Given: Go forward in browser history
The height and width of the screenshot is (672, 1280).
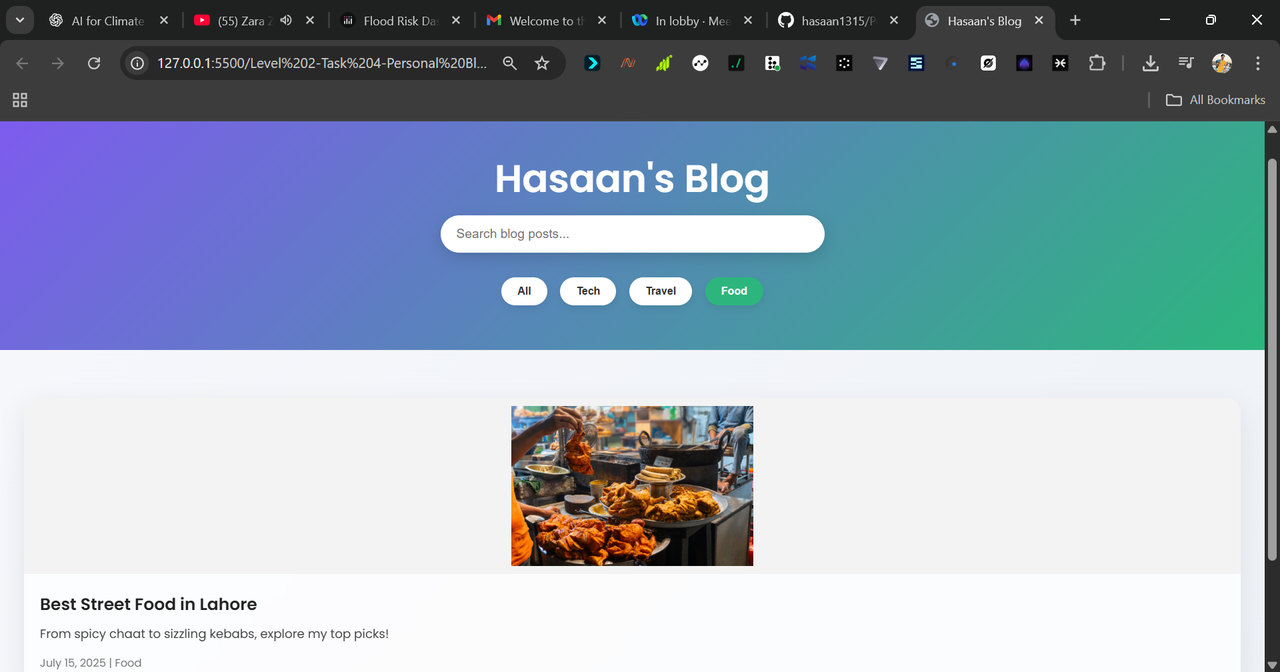Looking at the screenshot, I should [58, 63].
